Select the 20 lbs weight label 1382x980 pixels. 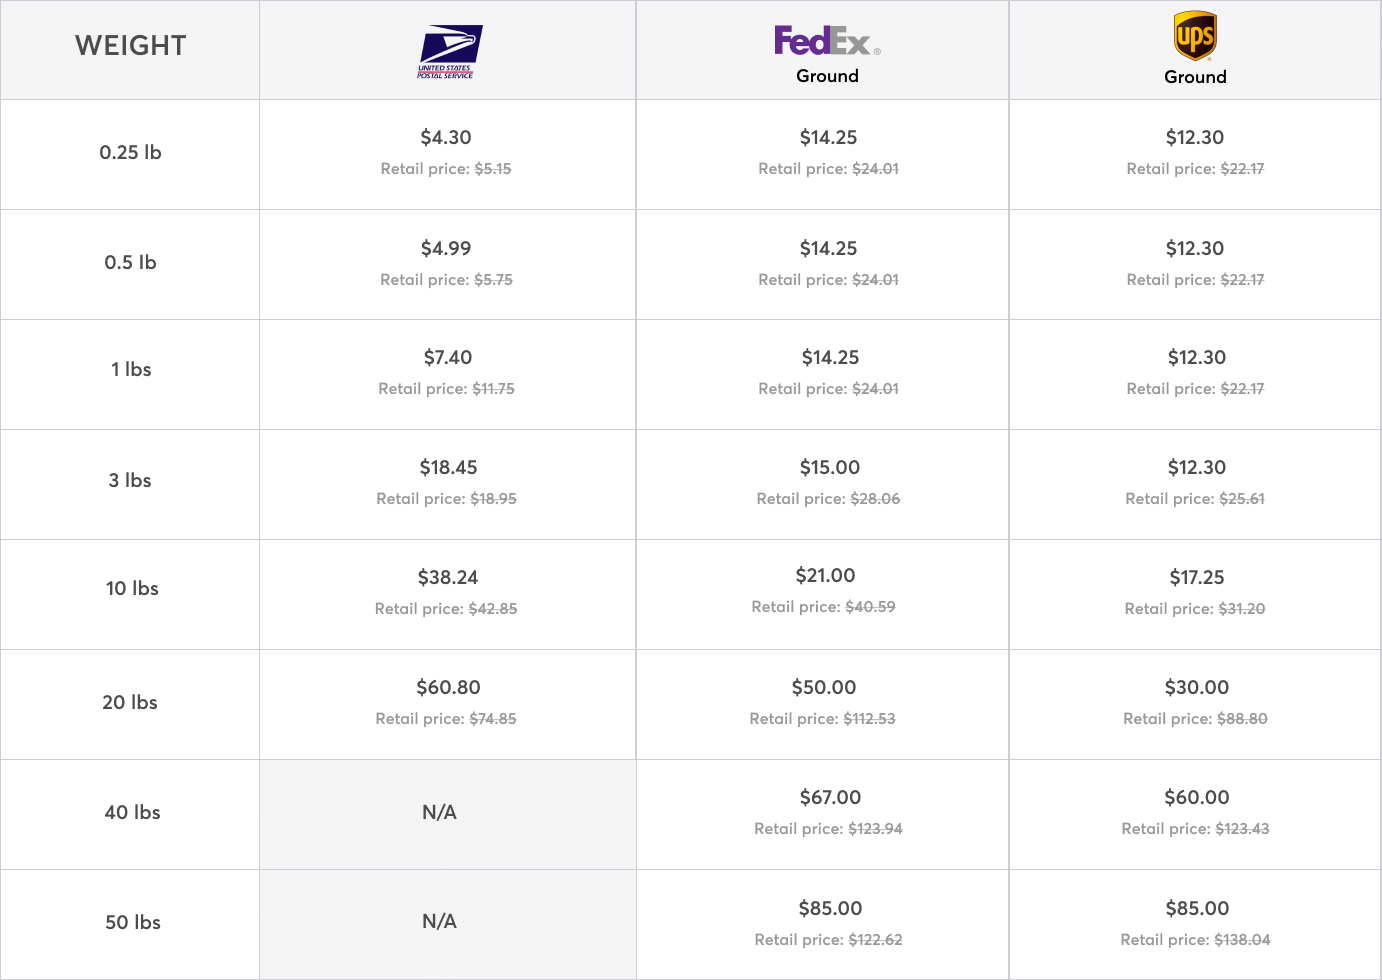[130, 702]
